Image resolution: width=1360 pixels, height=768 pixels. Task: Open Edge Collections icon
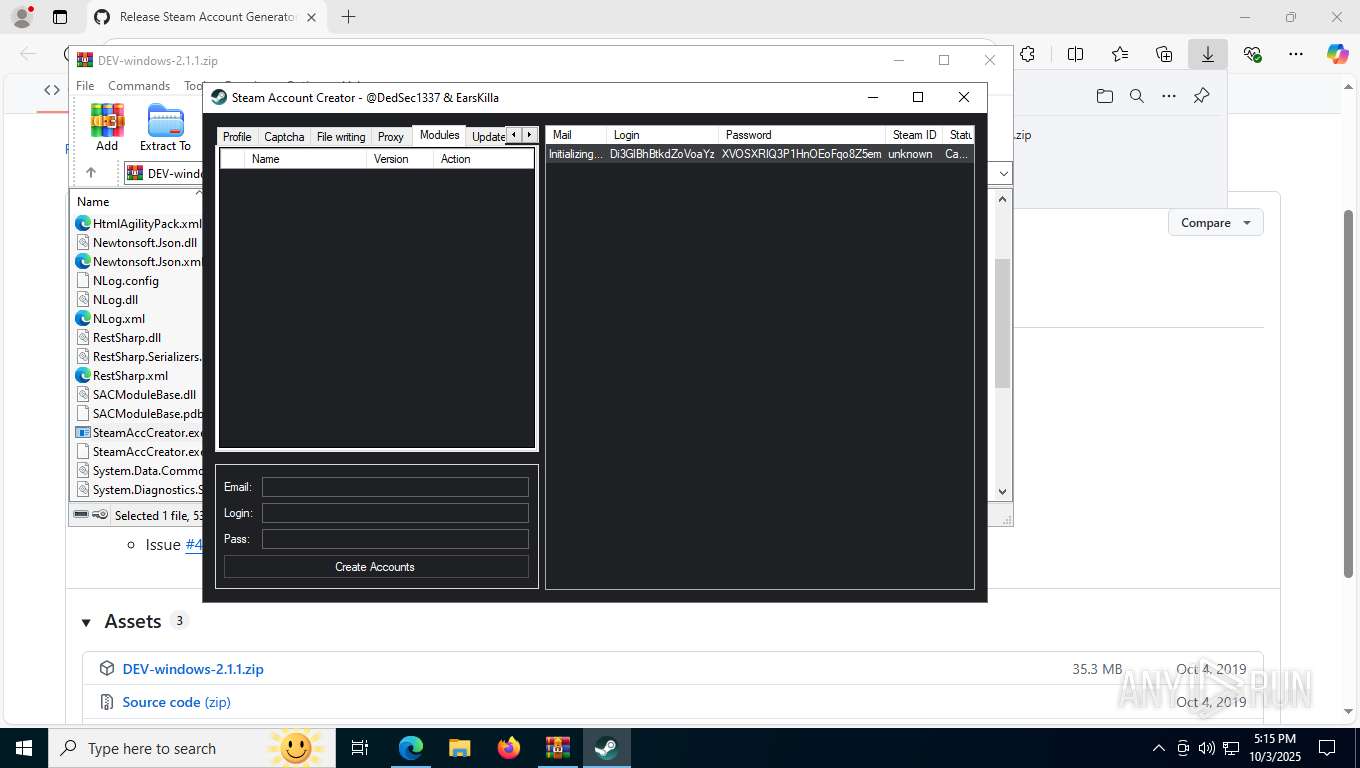[x=1164, y=55]
